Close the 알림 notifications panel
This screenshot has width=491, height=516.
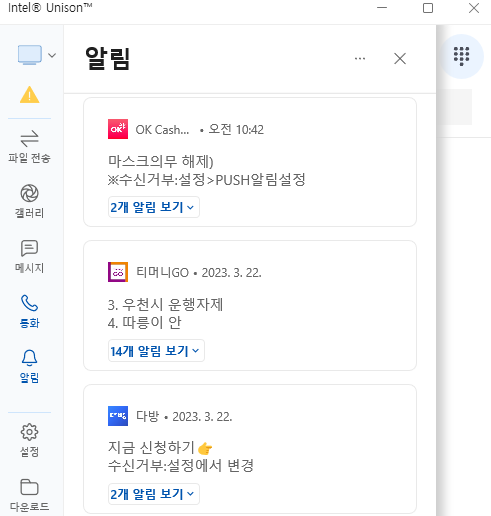pyautogui.click(x=400, y=59)
